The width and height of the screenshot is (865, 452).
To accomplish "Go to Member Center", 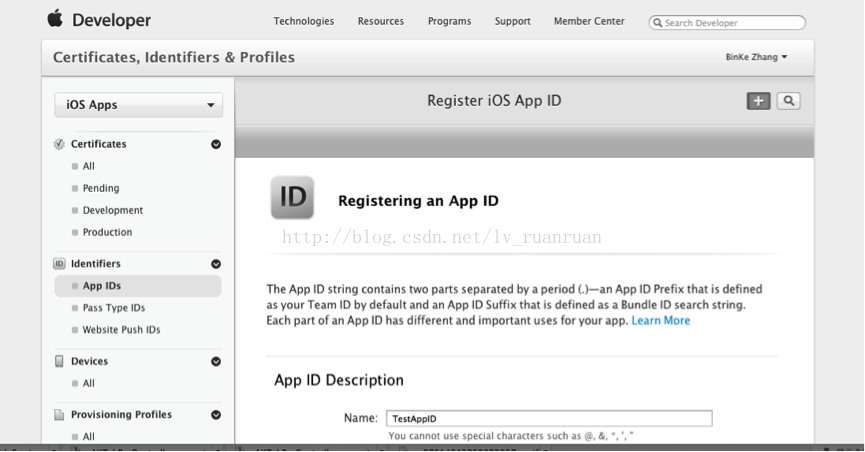I will (589, 21).
